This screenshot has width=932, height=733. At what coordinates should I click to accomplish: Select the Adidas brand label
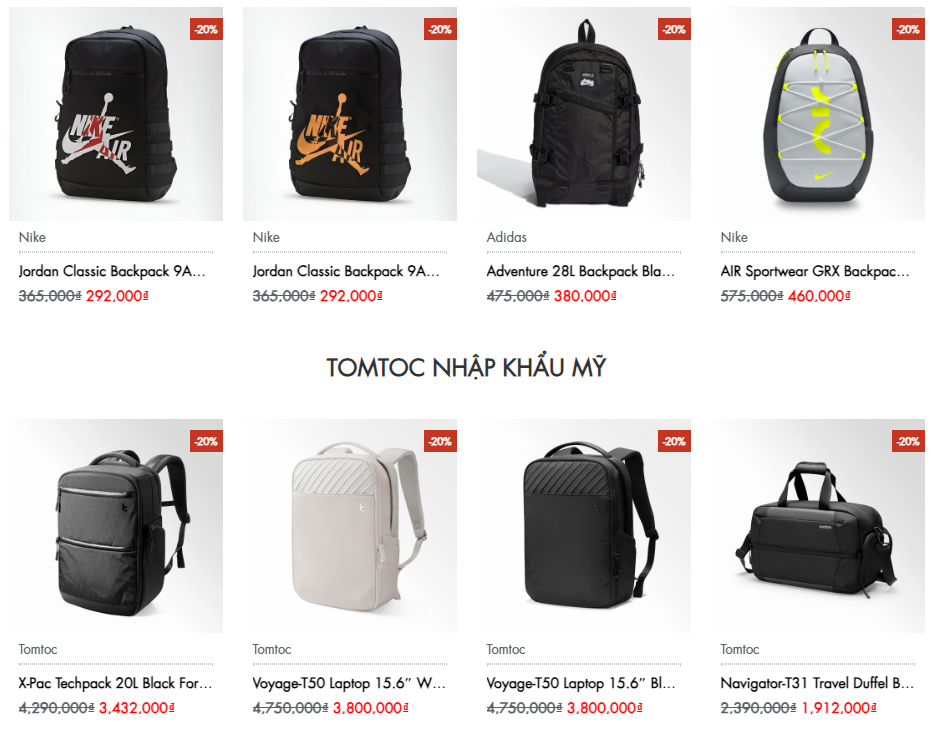[x=506, y=237]
